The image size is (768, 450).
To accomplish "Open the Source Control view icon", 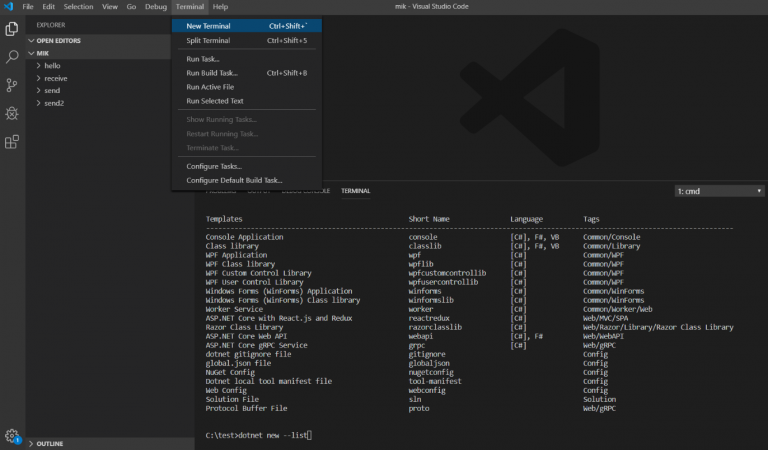I will coord(12,85).
